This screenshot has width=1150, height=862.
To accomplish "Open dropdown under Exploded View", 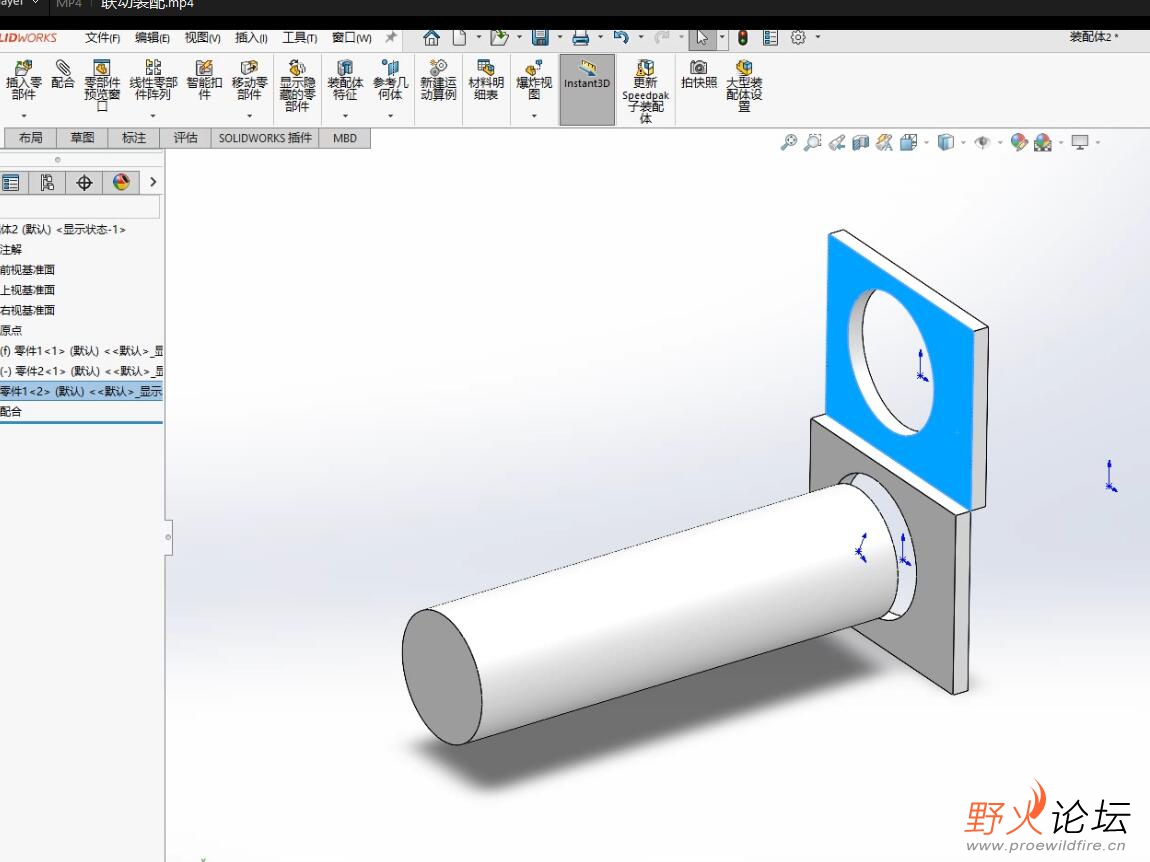I will [x=534, y=116].
